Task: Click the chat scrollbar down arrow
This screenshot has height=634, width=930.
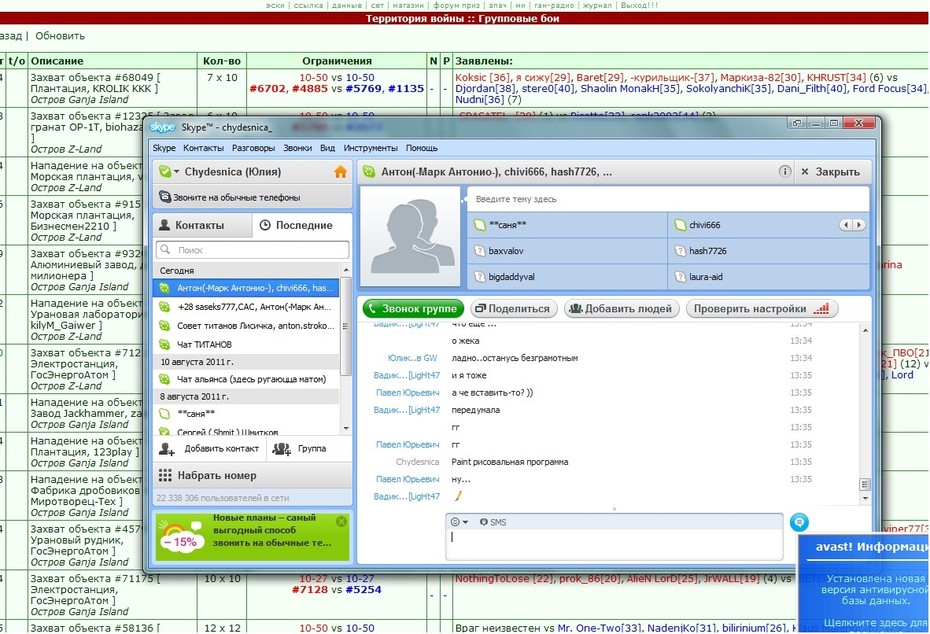Action: point(865,498)
